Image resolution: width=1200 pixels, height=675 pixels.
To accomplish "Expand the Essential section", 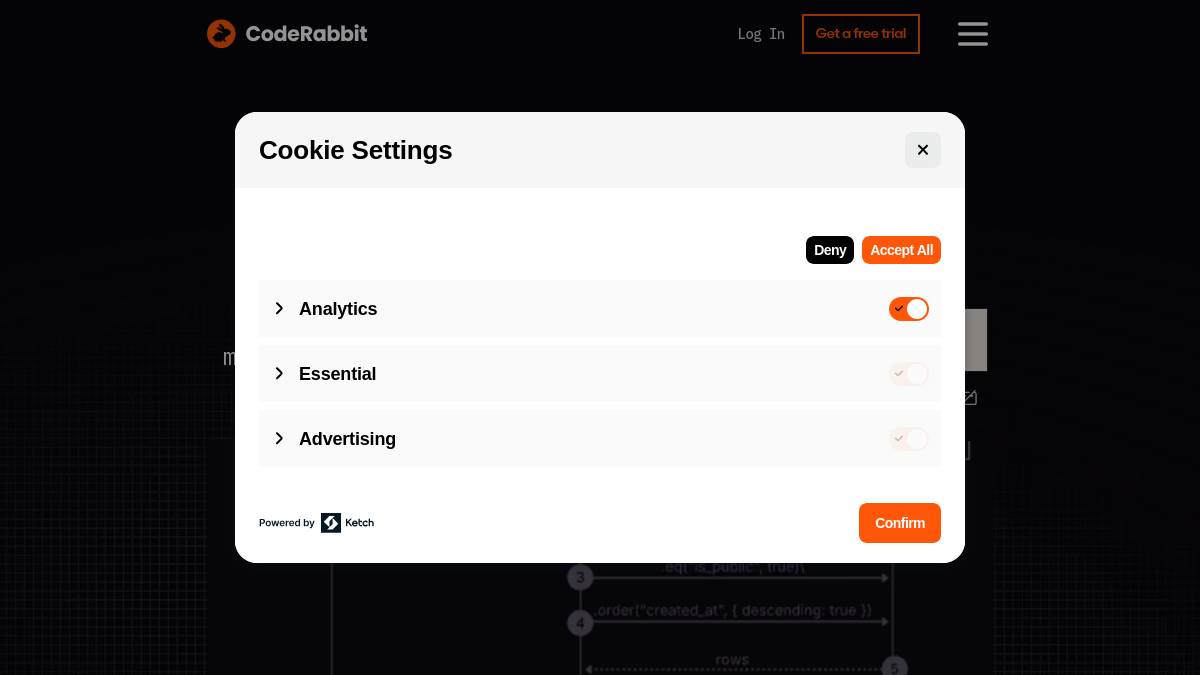I will (279, 373).
